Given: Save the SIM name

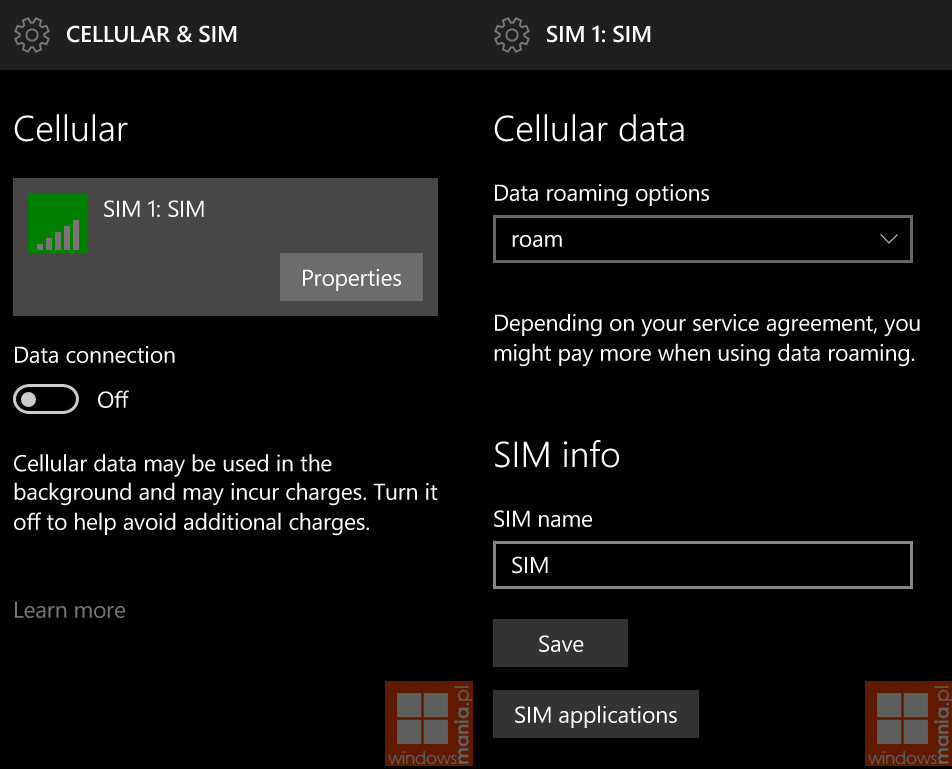Looking at the screenshot, I should coord(560,643).
